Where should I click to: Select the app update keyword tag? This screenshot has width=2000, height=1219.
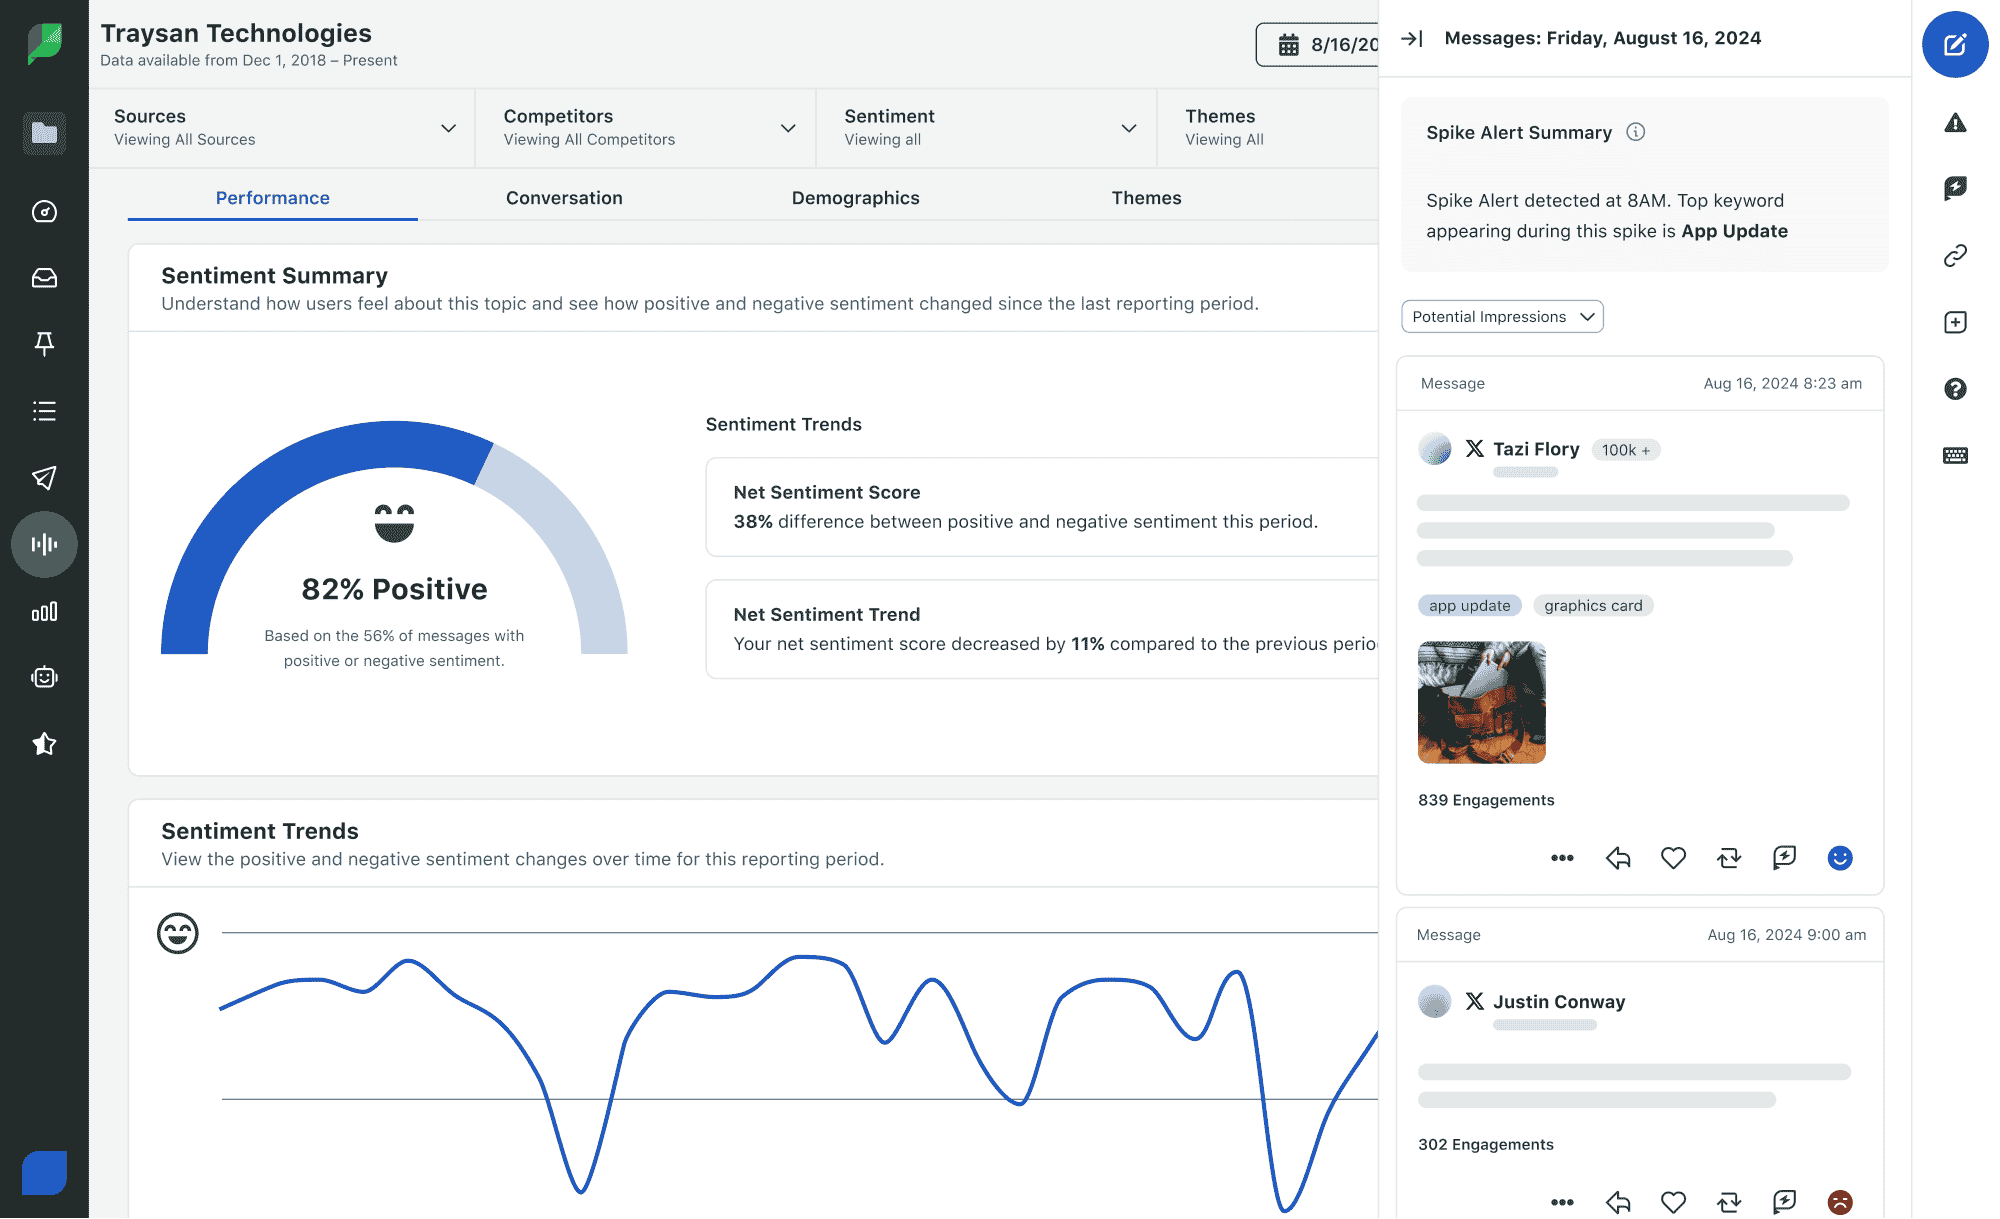[1469, 605]
